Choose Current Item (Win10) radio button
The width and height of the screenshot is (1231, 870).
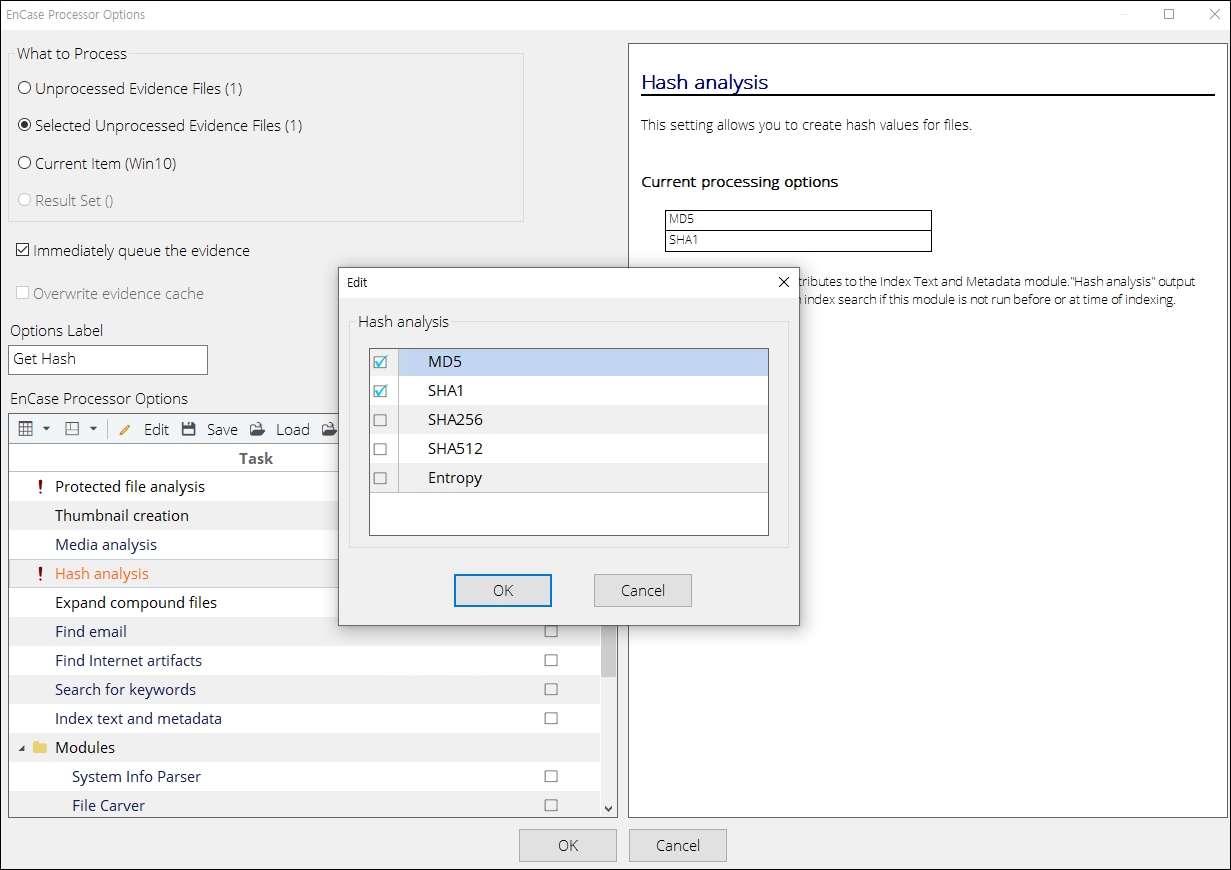[25, 163]
